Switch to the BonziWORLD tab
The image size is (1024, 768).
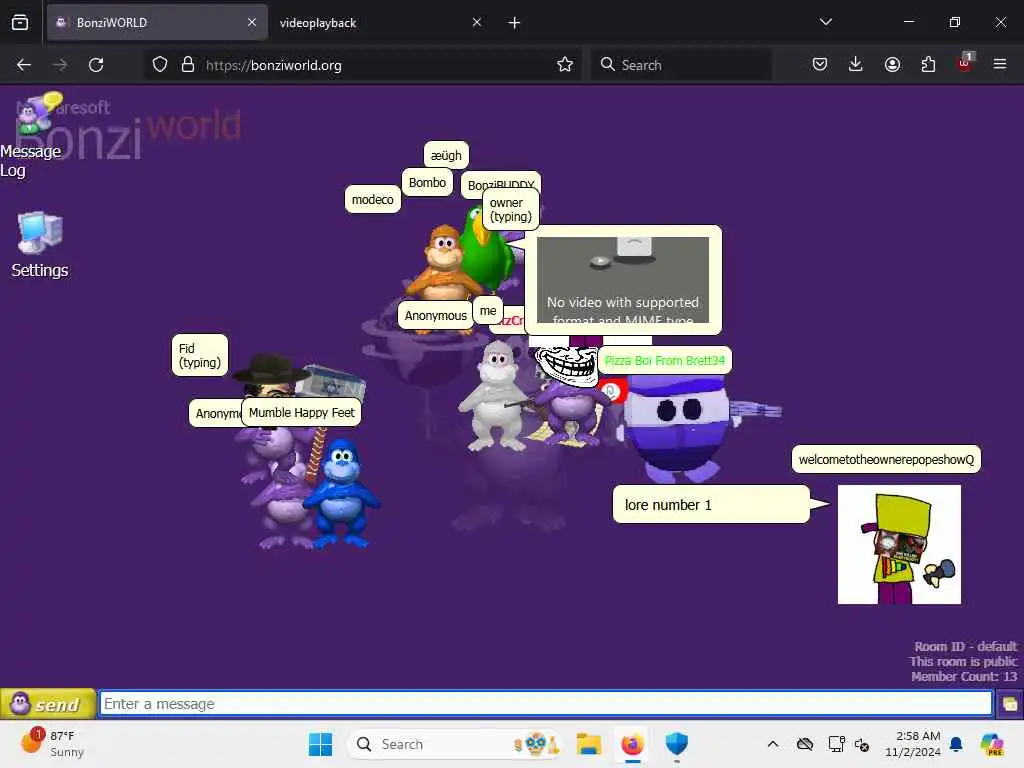tap(157, 23)
